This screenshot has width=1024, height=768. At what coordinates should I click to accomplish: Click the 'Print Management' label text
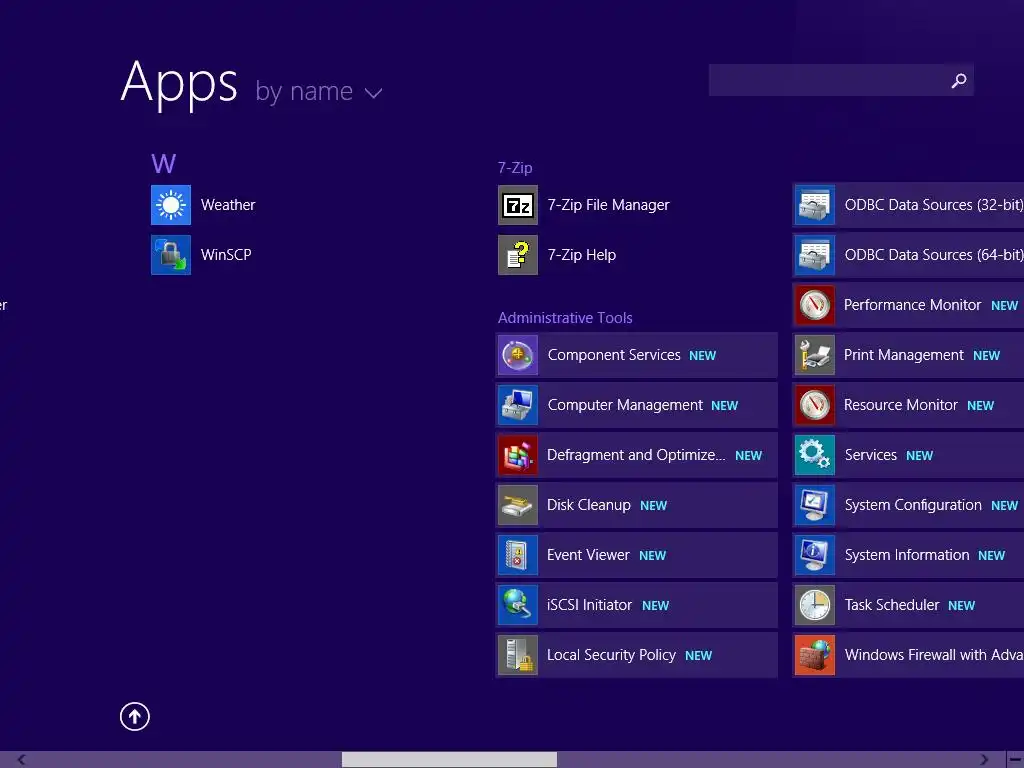coord(904,355)
